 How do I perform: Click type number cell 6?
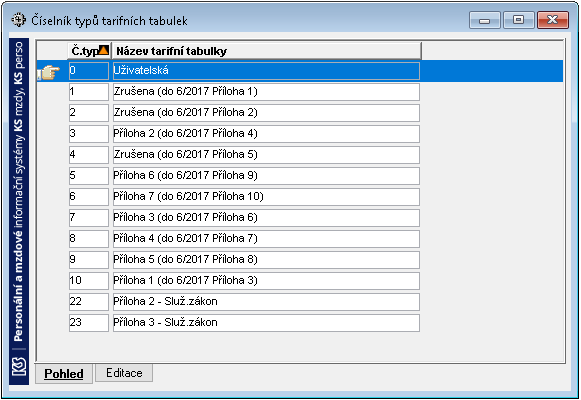click(x=89, y=197)
